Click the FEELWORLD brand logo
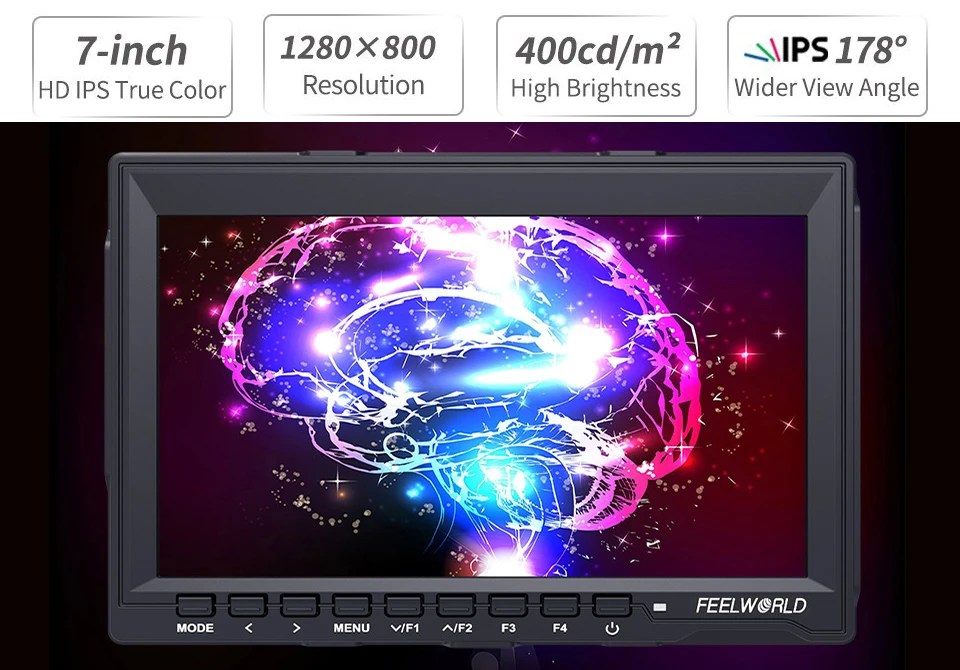This screenshot has width=960, height=670. point(751,606)
